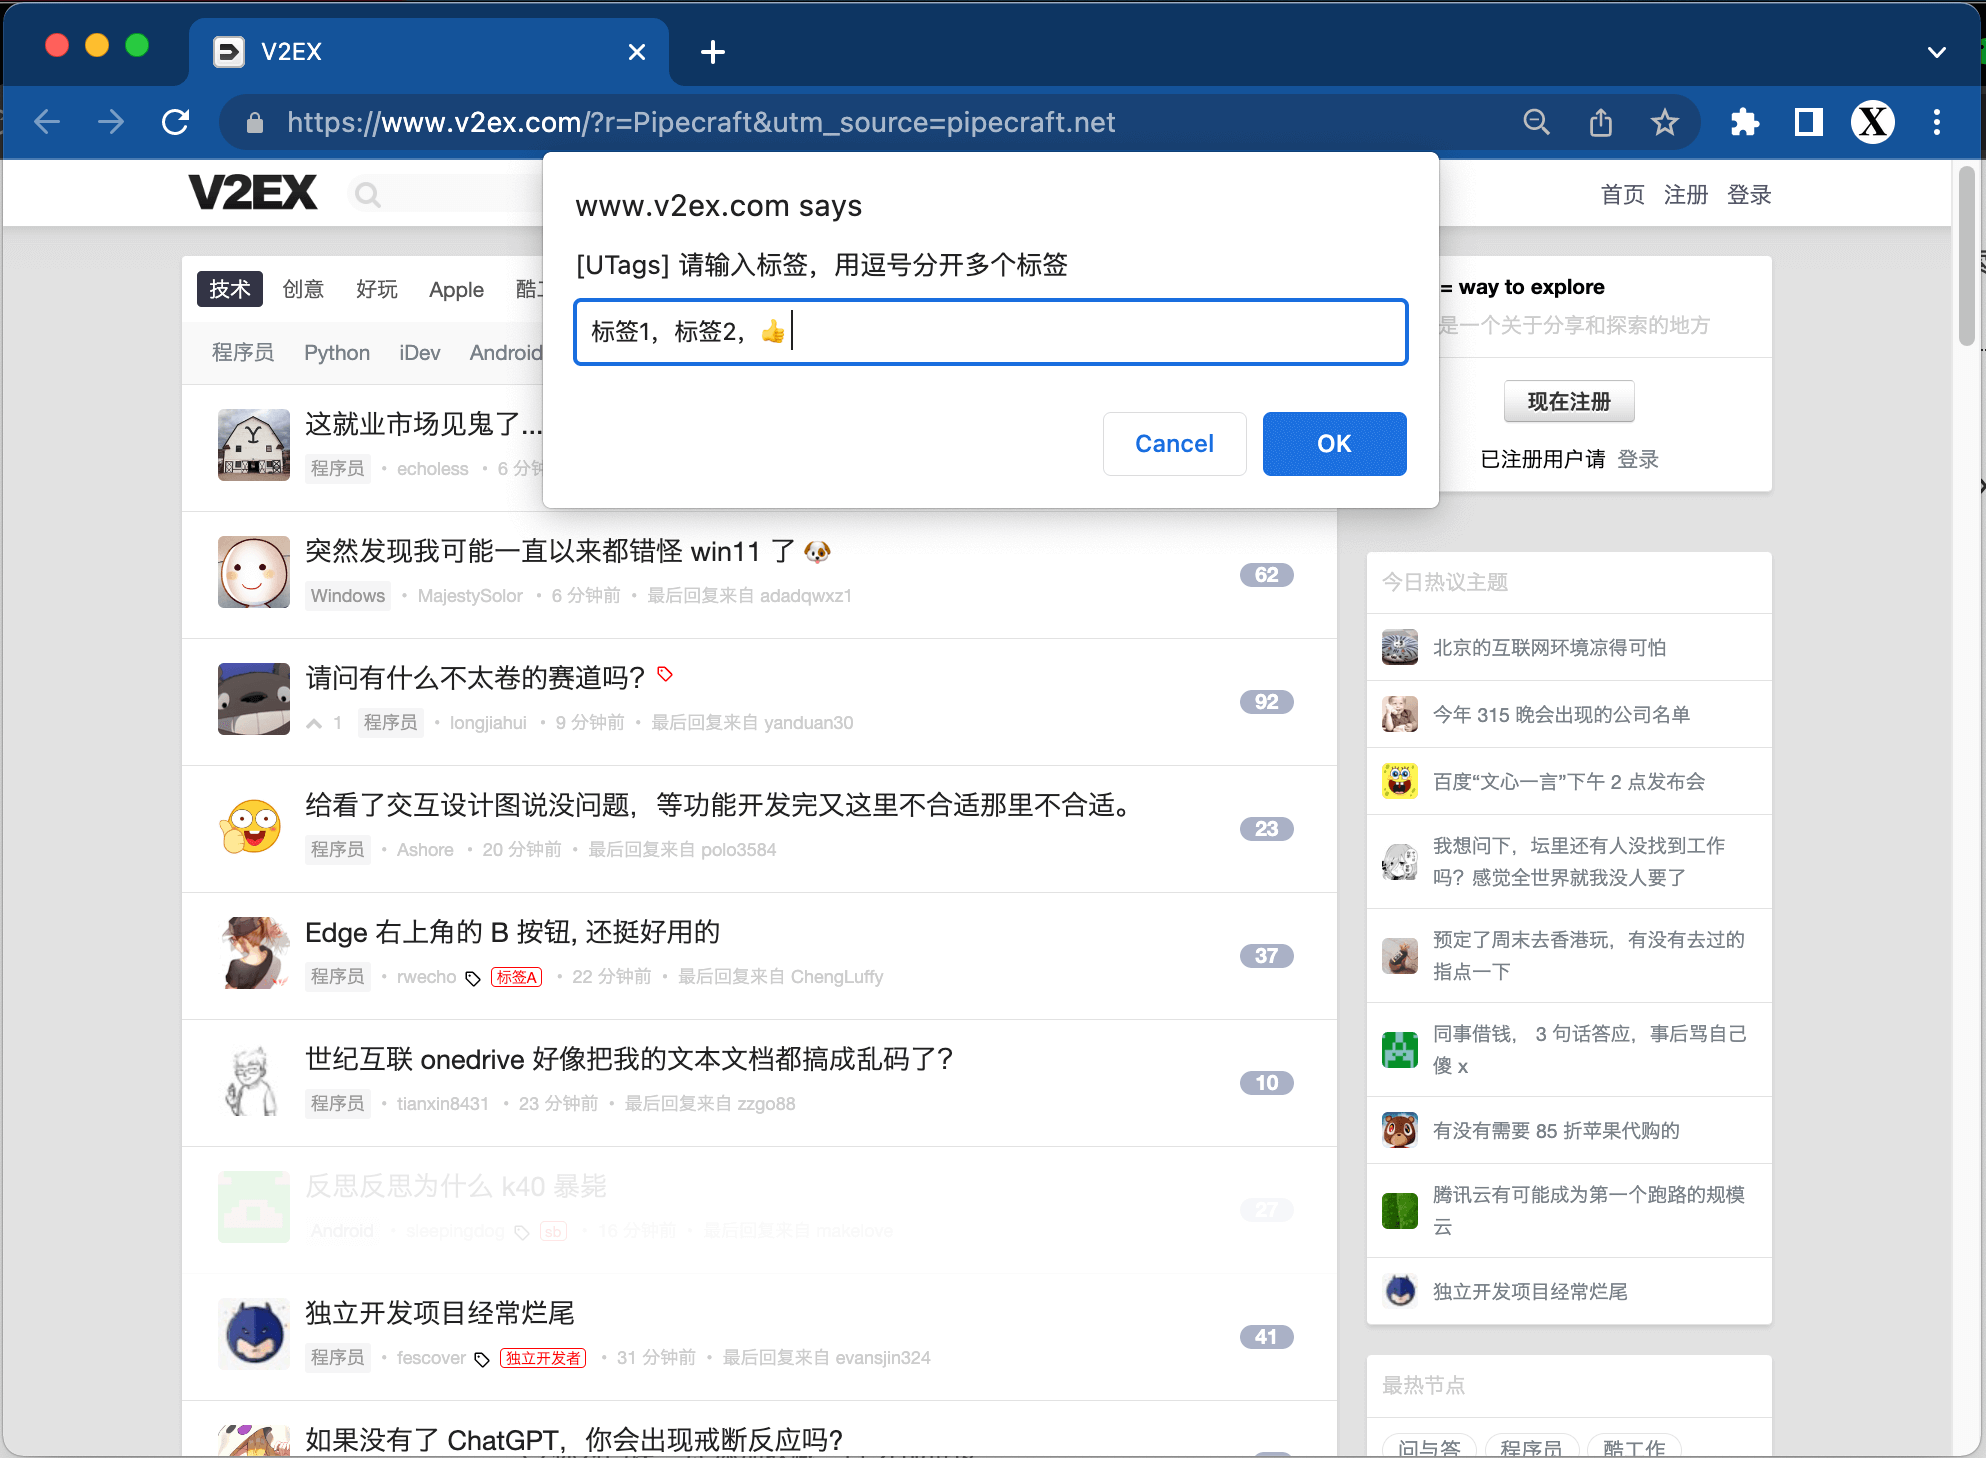The width and height of the screenshot is (1986, 1458).
Task: Click the browser back arrow
Action: [47, 122]
